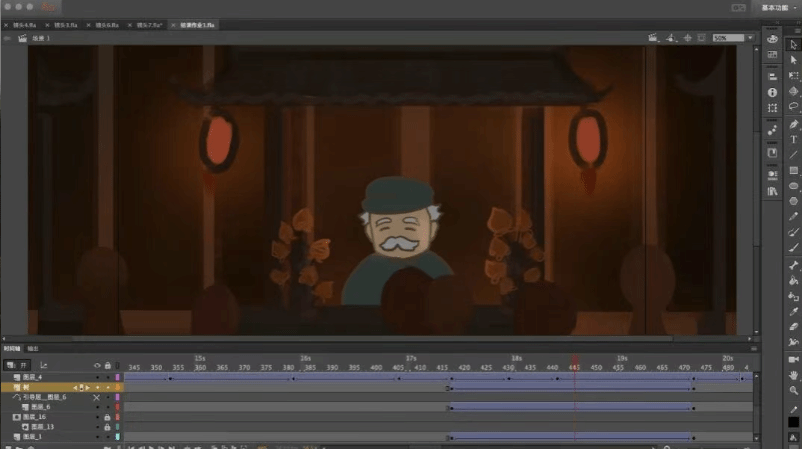Click the X visibility mark on guide layer
The height and width of the screenshot is (449, 802).
pos(97,397)
